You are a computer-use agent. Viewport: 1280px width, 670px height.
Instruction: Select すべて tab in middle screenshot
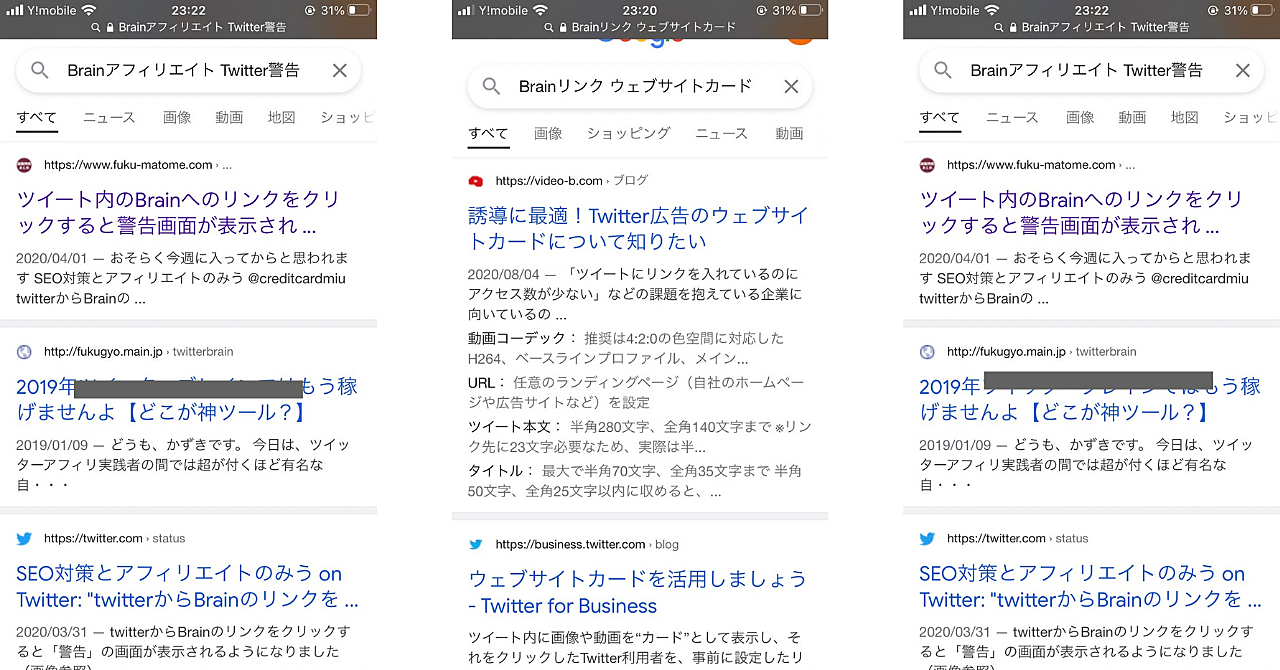[x=488, y=133]
